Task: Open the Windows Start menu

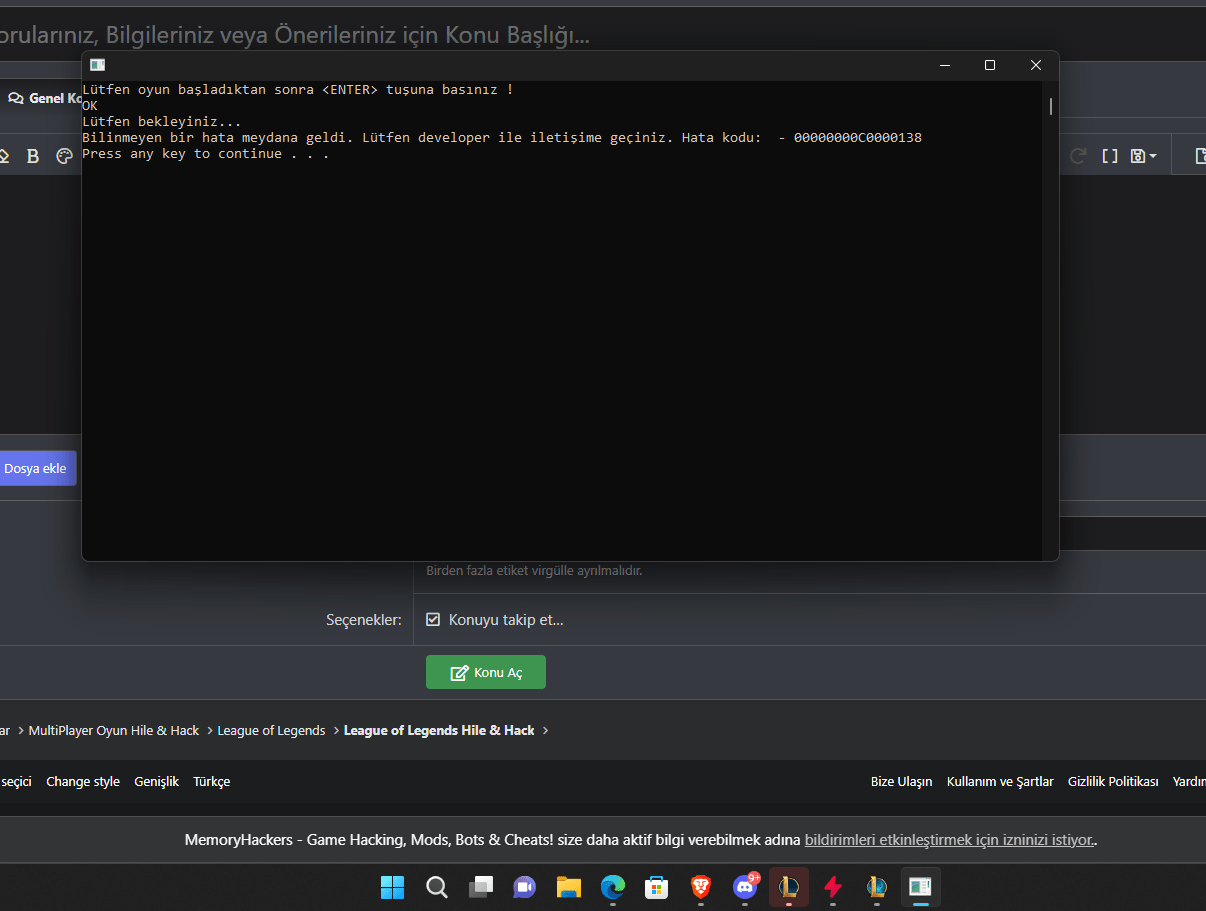Action: click(x=392, y=887)
